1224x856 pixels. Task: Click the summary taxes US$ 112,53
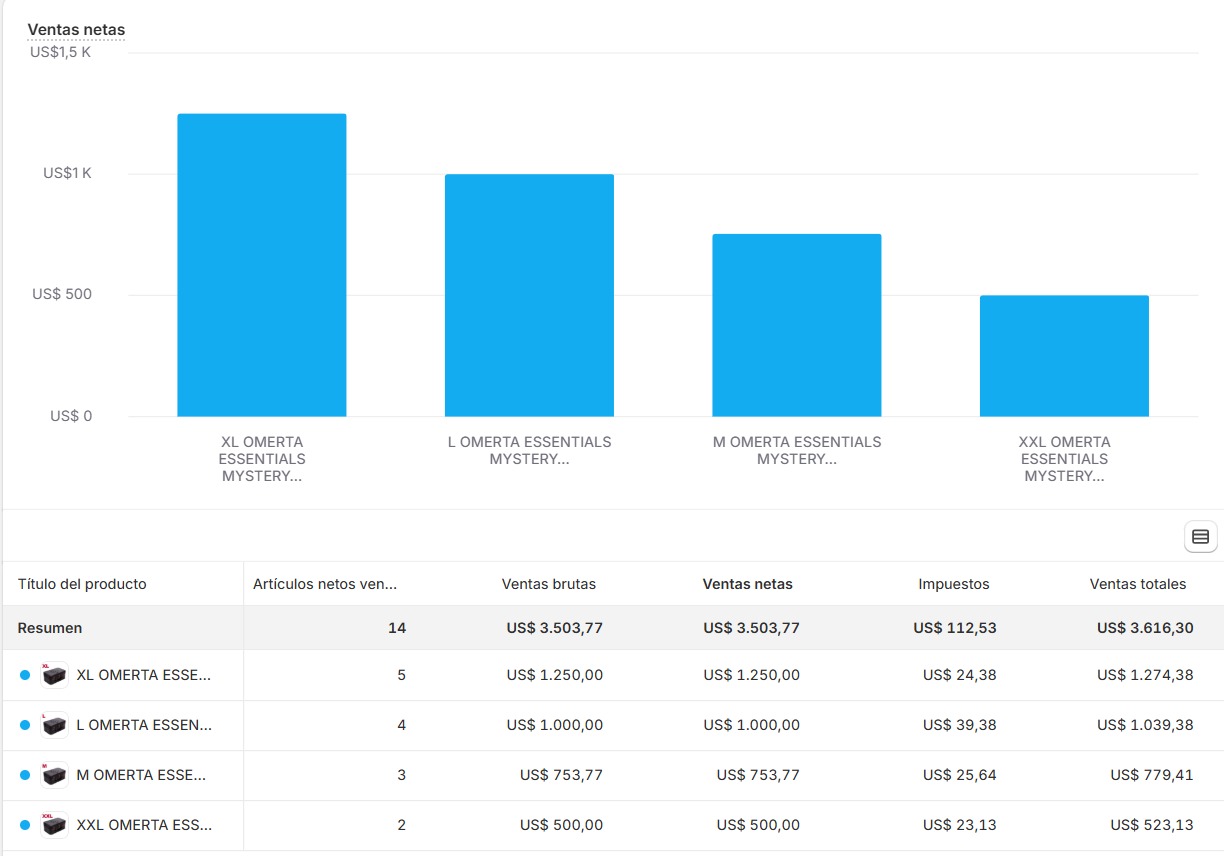(955, 628)
